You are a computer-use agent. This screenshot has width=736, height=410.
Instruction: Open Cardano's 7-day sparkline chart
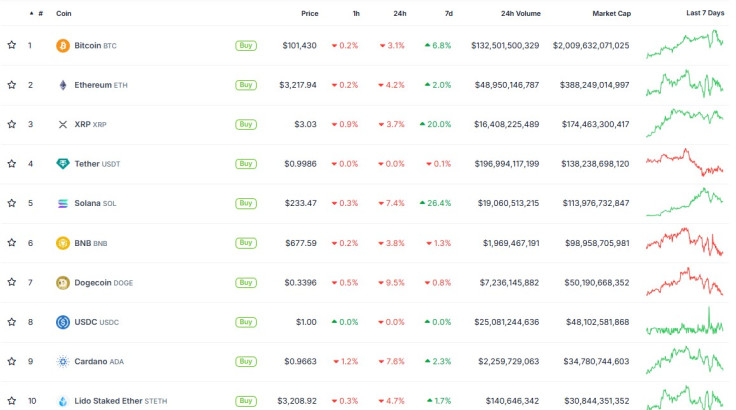(x=684, y=360)
